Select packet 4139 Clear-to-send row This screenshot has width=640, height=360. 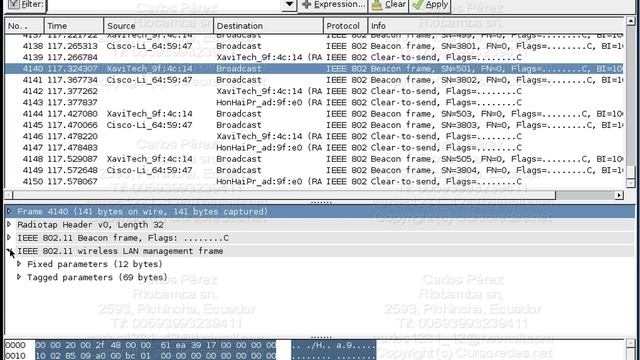(x=314, y=58)
